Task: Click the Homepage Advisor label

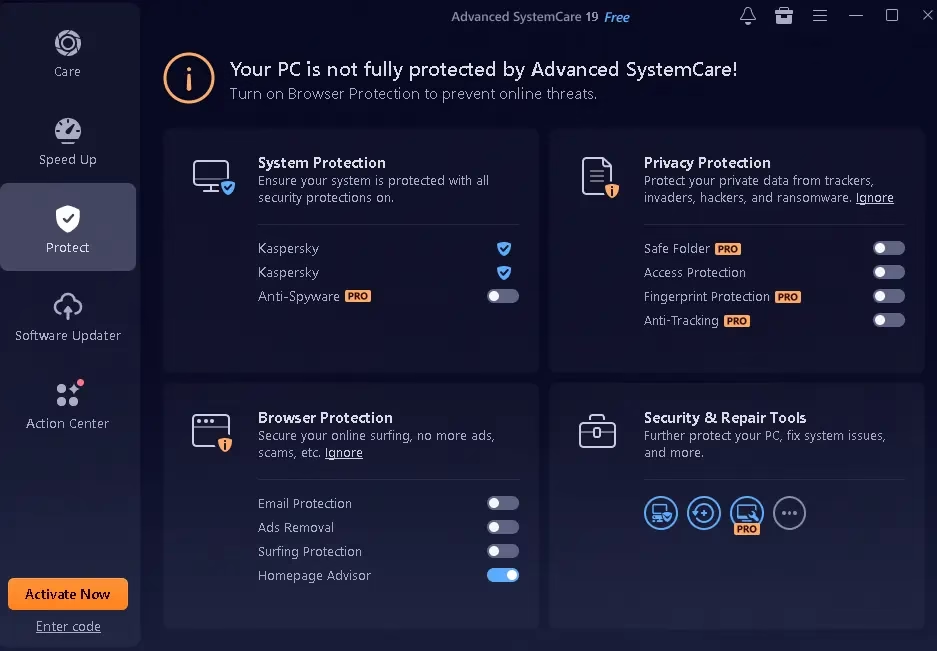Action: click(314, 575)
